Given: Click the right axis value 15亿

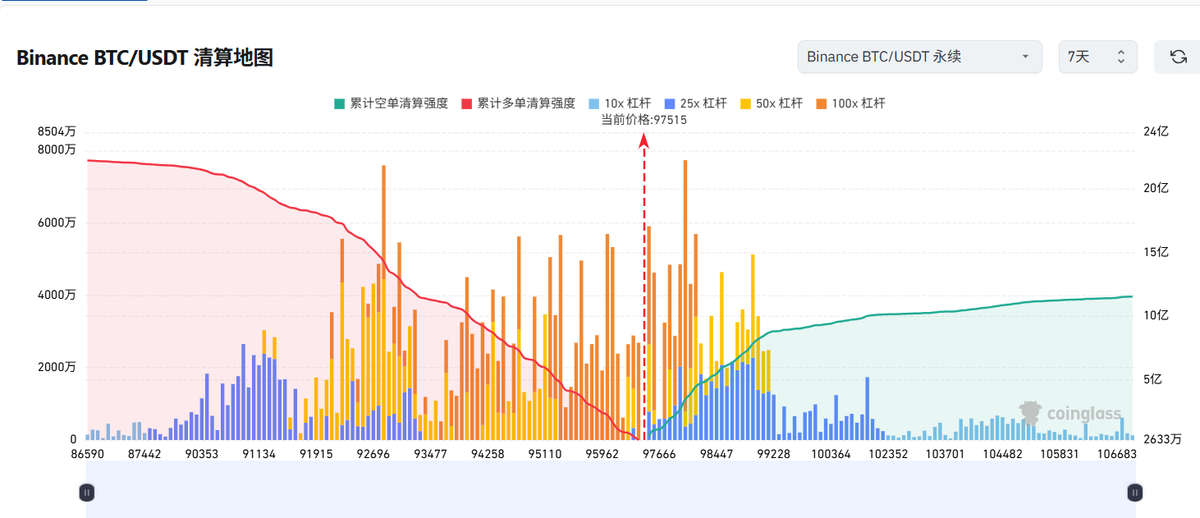Looking at the screenshot, I should click(1155, 252).
